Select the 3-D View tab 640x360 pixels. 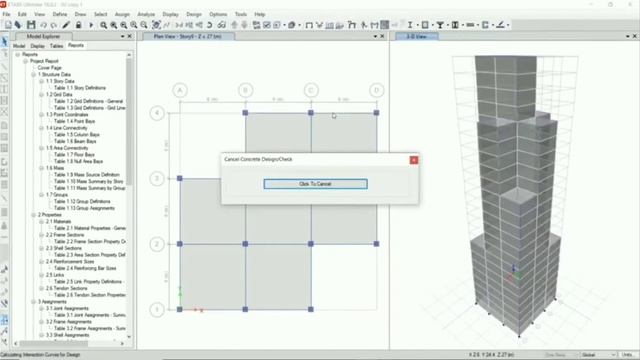[x=417, y=36]
